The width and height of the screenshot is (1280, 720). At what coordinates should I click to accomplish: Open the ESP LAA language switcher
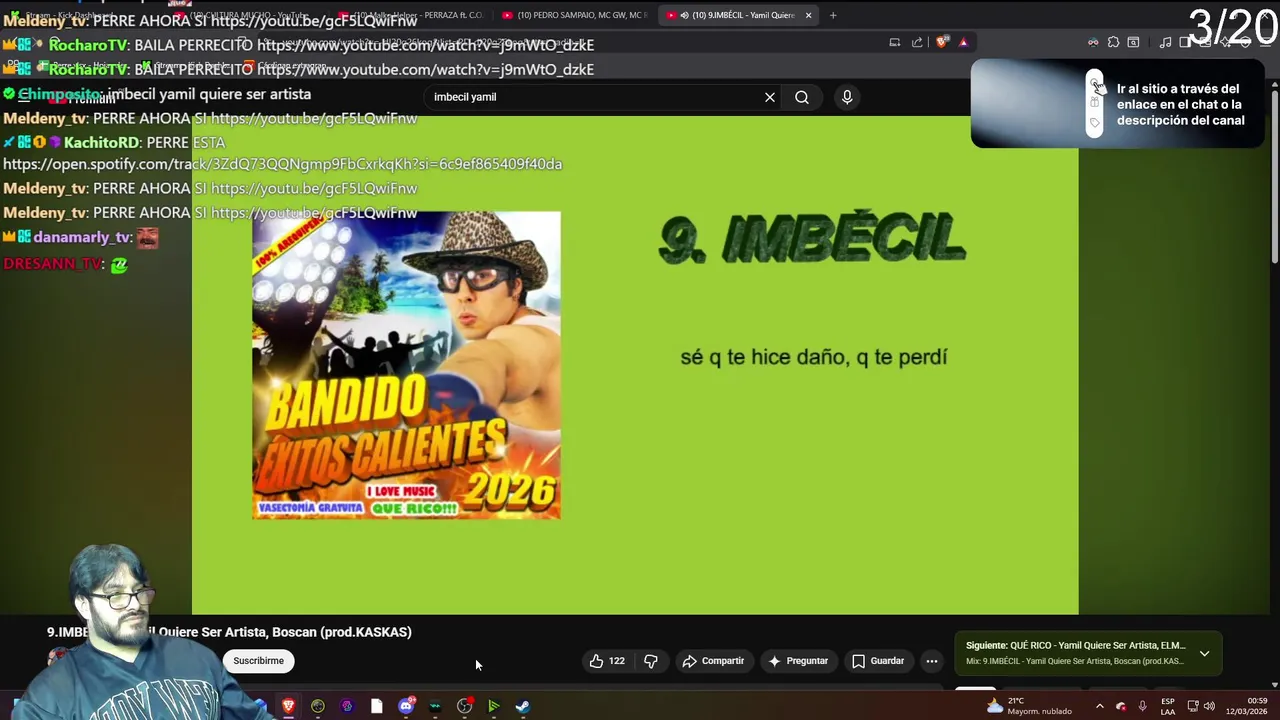(1168, 706)
